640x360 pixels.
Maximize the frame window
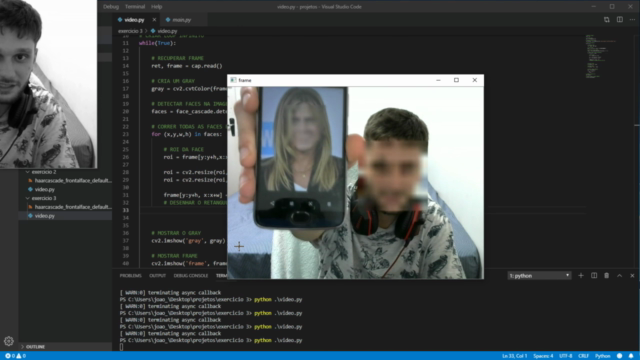coord(456,80)
